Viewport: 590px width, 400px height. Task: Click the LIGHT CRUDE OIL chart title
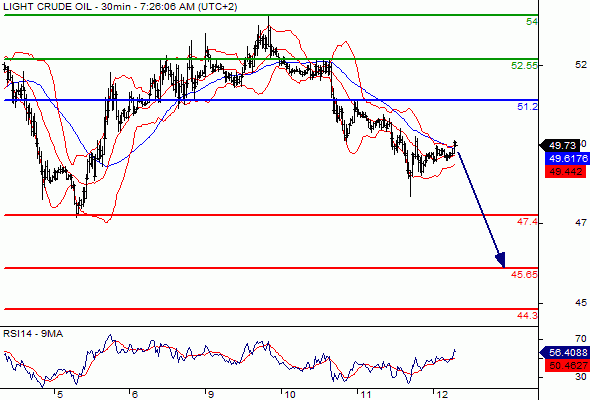[x=120, y=6]
